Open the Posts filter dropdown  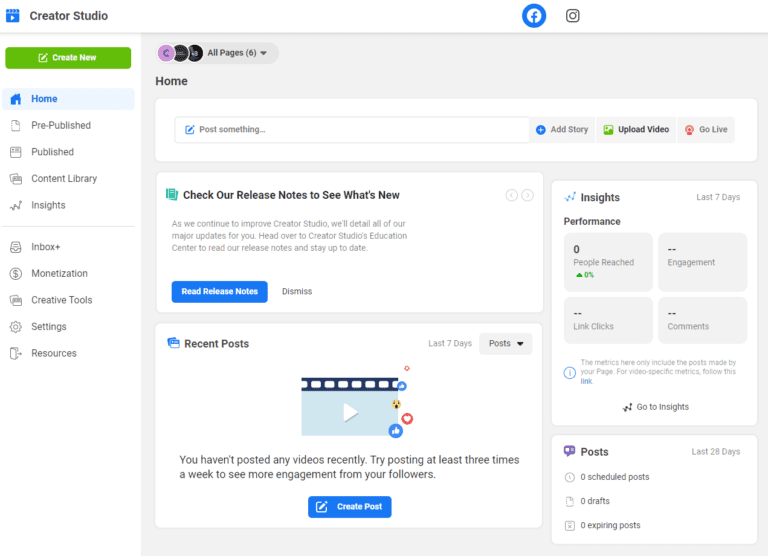pyautogui.click(x=506, y=344)
